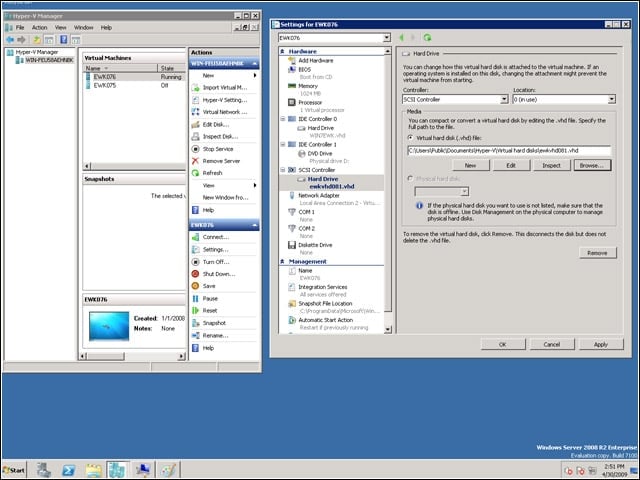Click the Apply button in Settings window
Screen dimensions: 640x480
(601, 344)
